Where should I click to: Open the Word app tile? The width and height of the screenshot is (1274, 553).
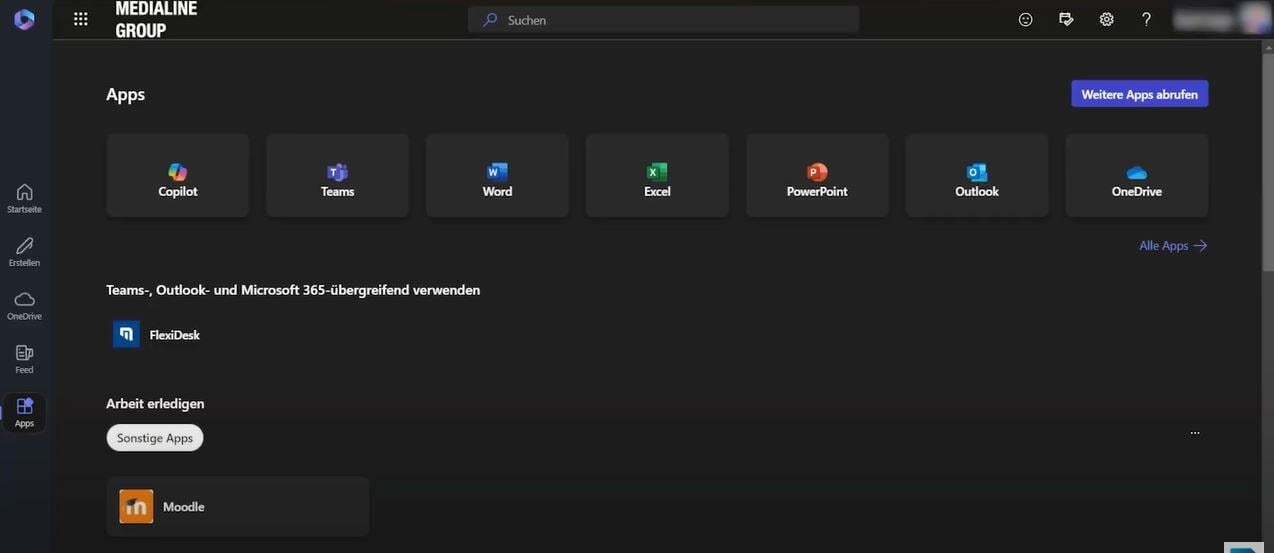pyautogui.click(x=497, y=176)
